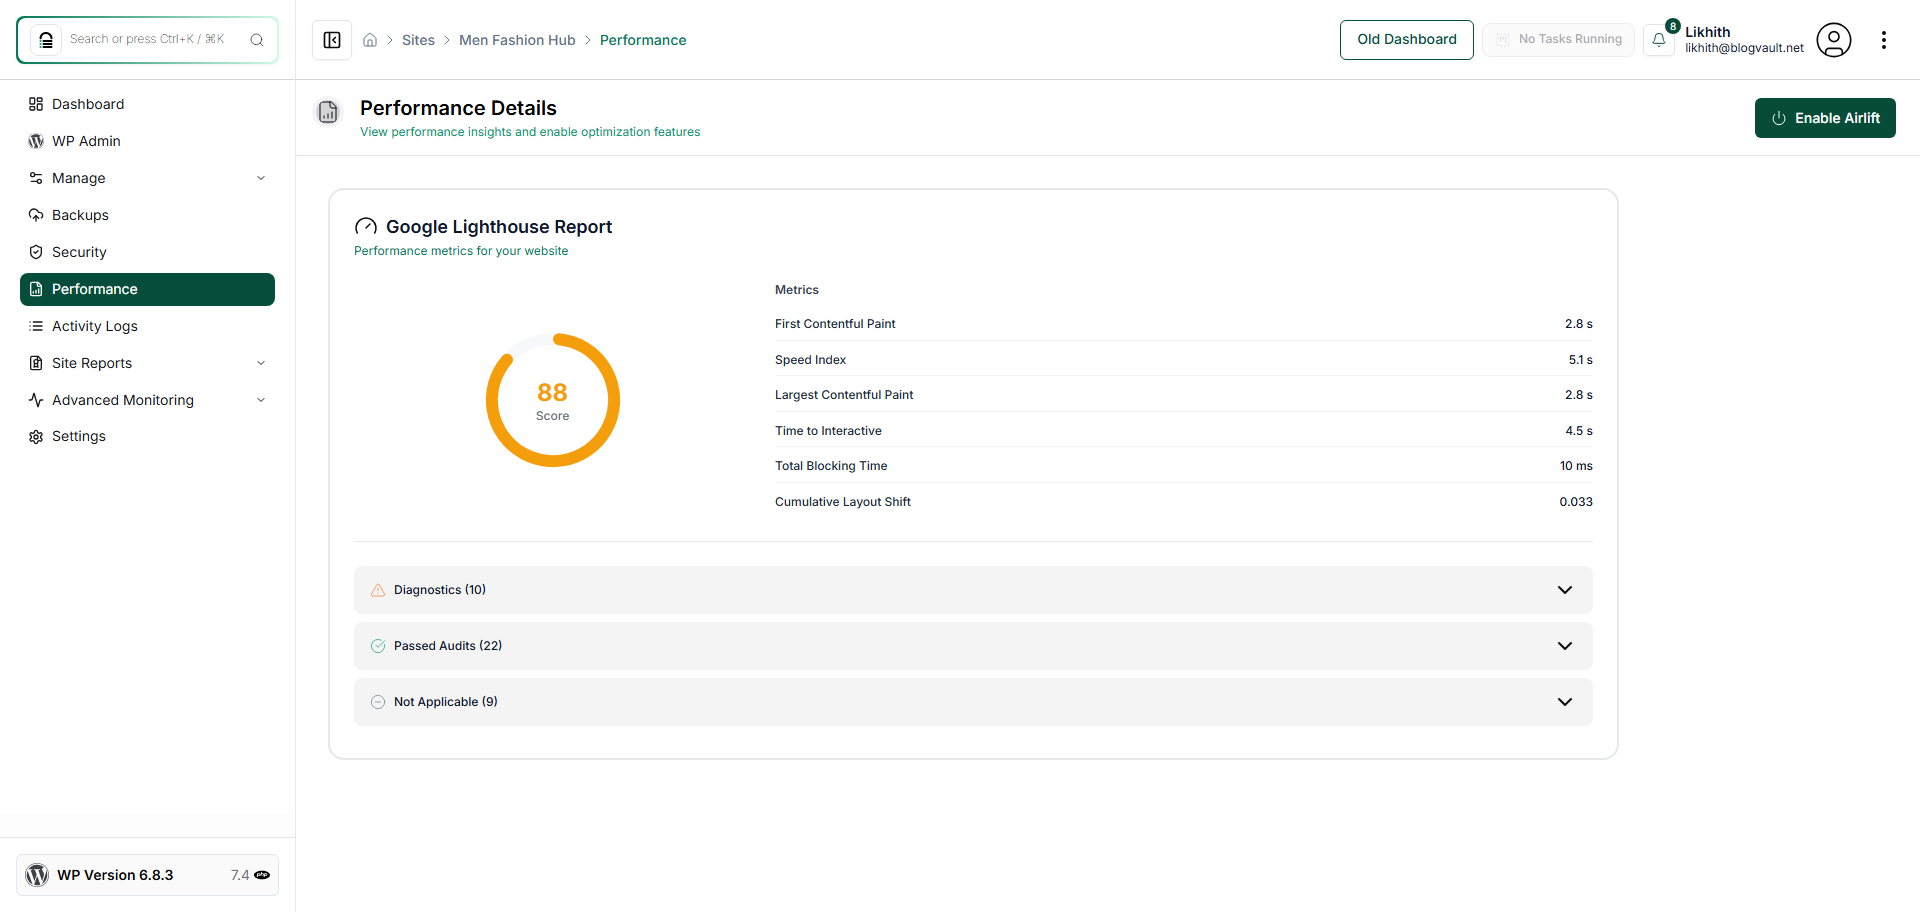Image resolution: width=1920 pixels, height=912 pixels.
Task: Switch to the Old Dashboard
Action: coord(1406,39)
